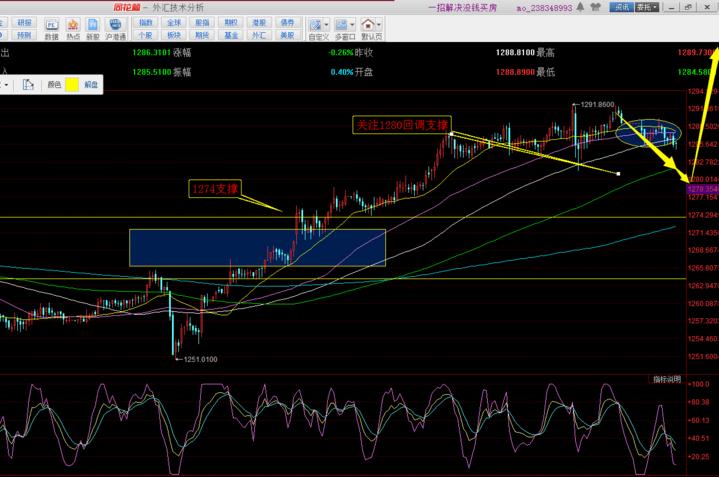
Task: Select the '1274支撑' annotation label on chart
Action: click(215, 188)
